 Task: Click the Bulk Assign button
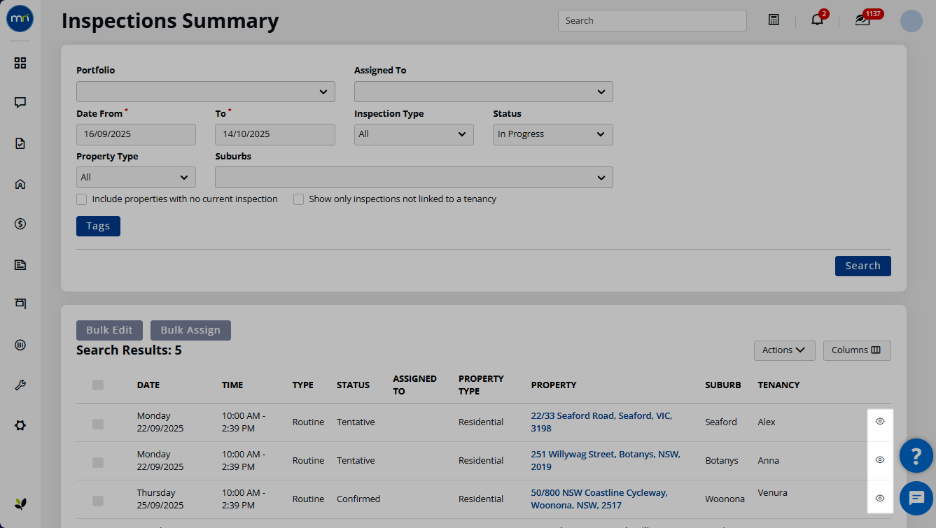click(x=190, y=331)
